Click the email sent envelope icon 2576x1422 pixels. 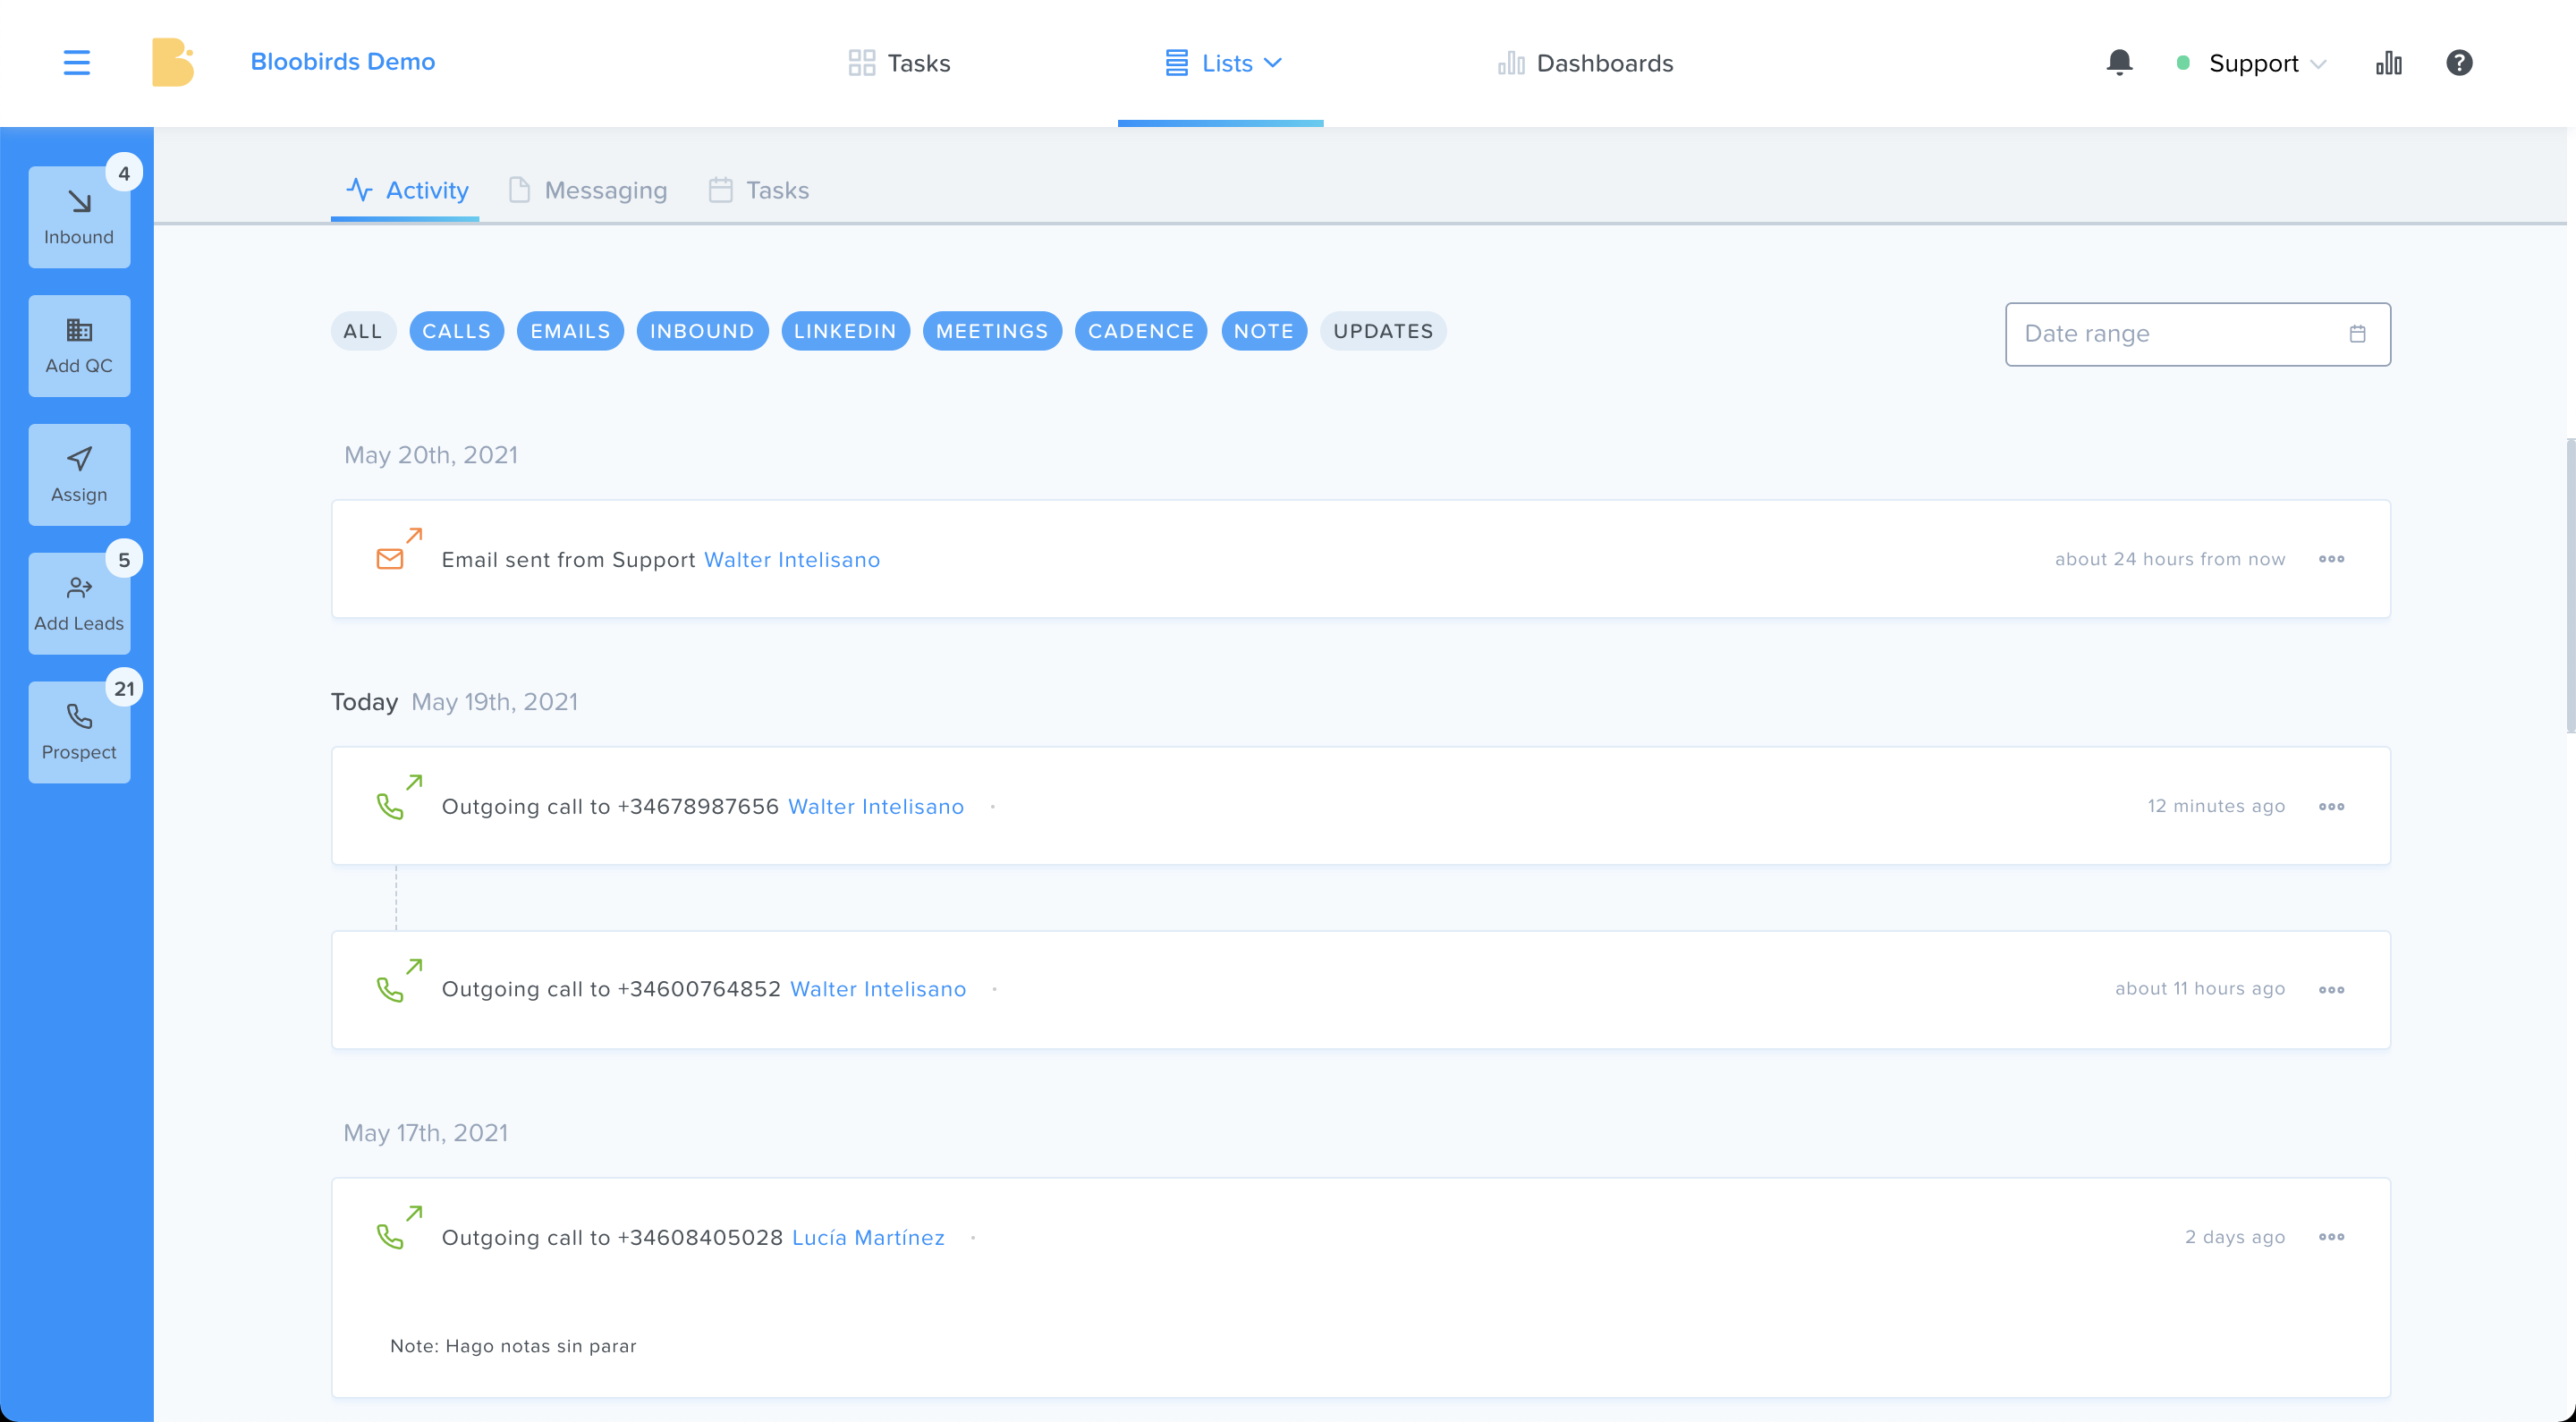coord(390,559)
